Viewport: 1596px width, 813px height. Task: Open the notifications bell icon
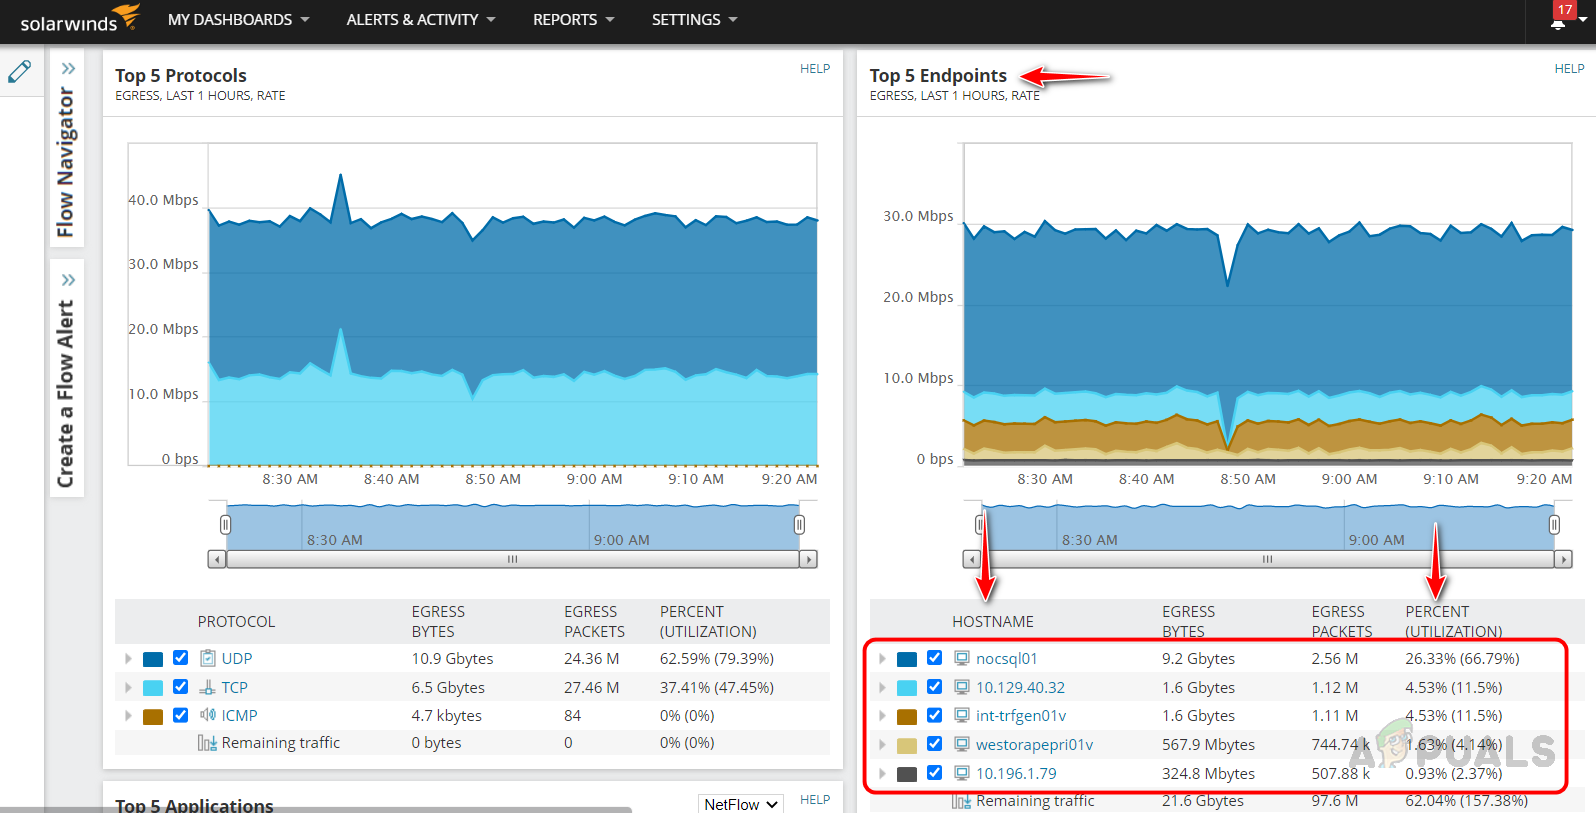click(x=1558, y=22)
